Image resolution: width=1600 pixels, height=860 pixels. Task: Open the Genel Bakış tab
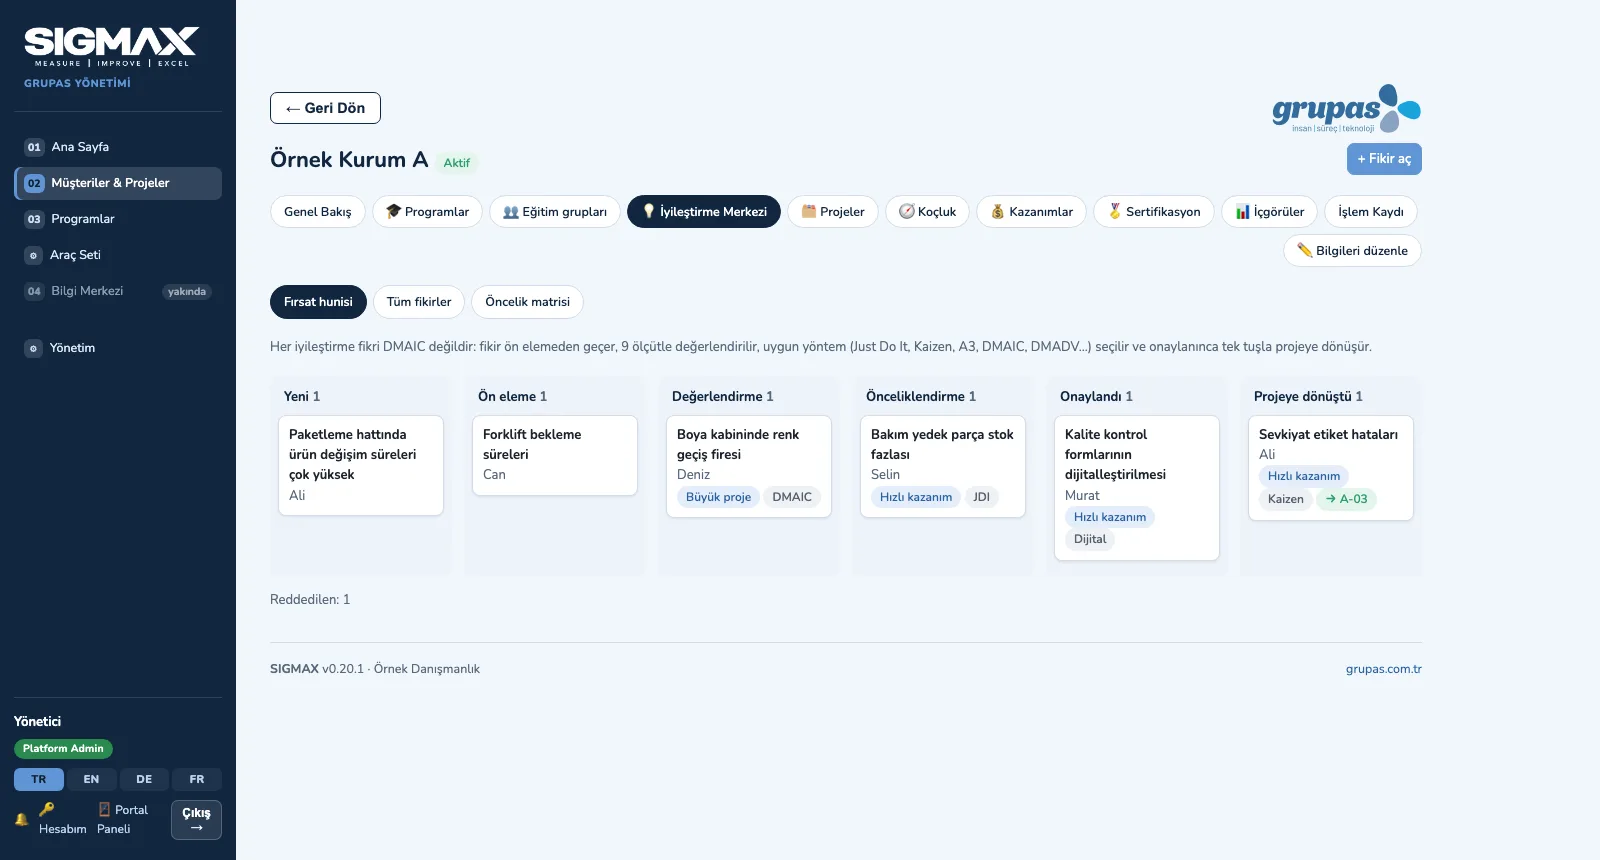point(318,212)
